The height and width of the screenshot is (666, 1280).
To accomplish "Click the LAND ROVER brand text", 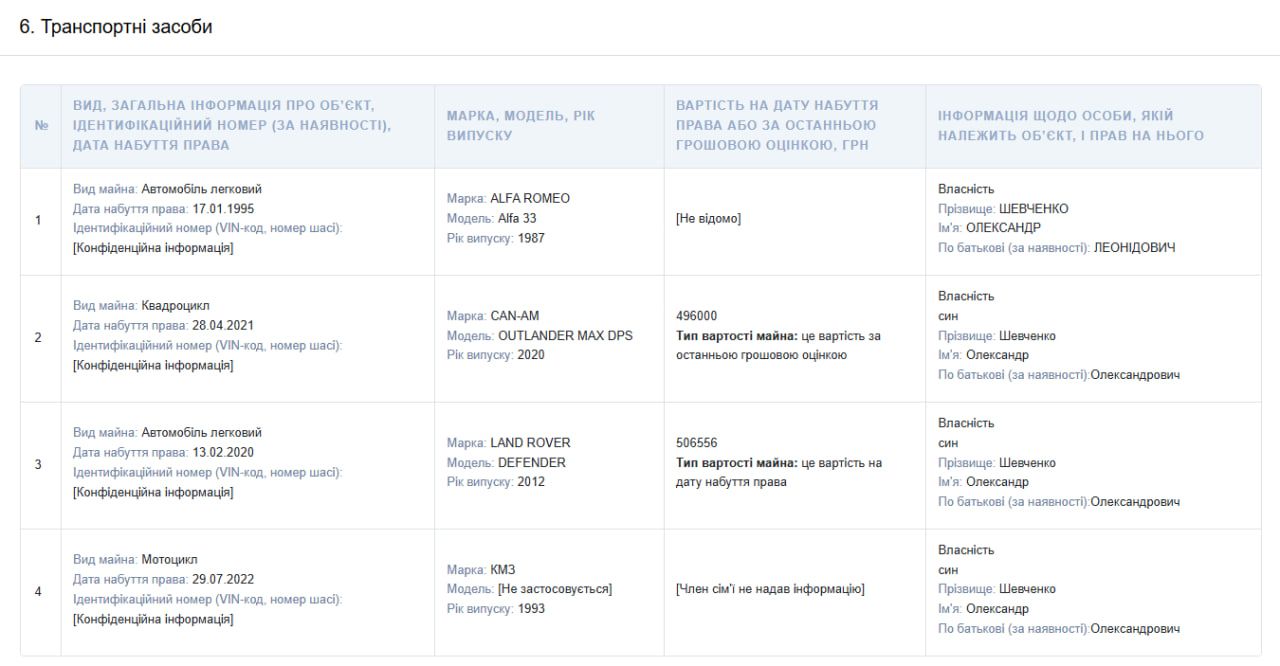I will pos(530,443).
